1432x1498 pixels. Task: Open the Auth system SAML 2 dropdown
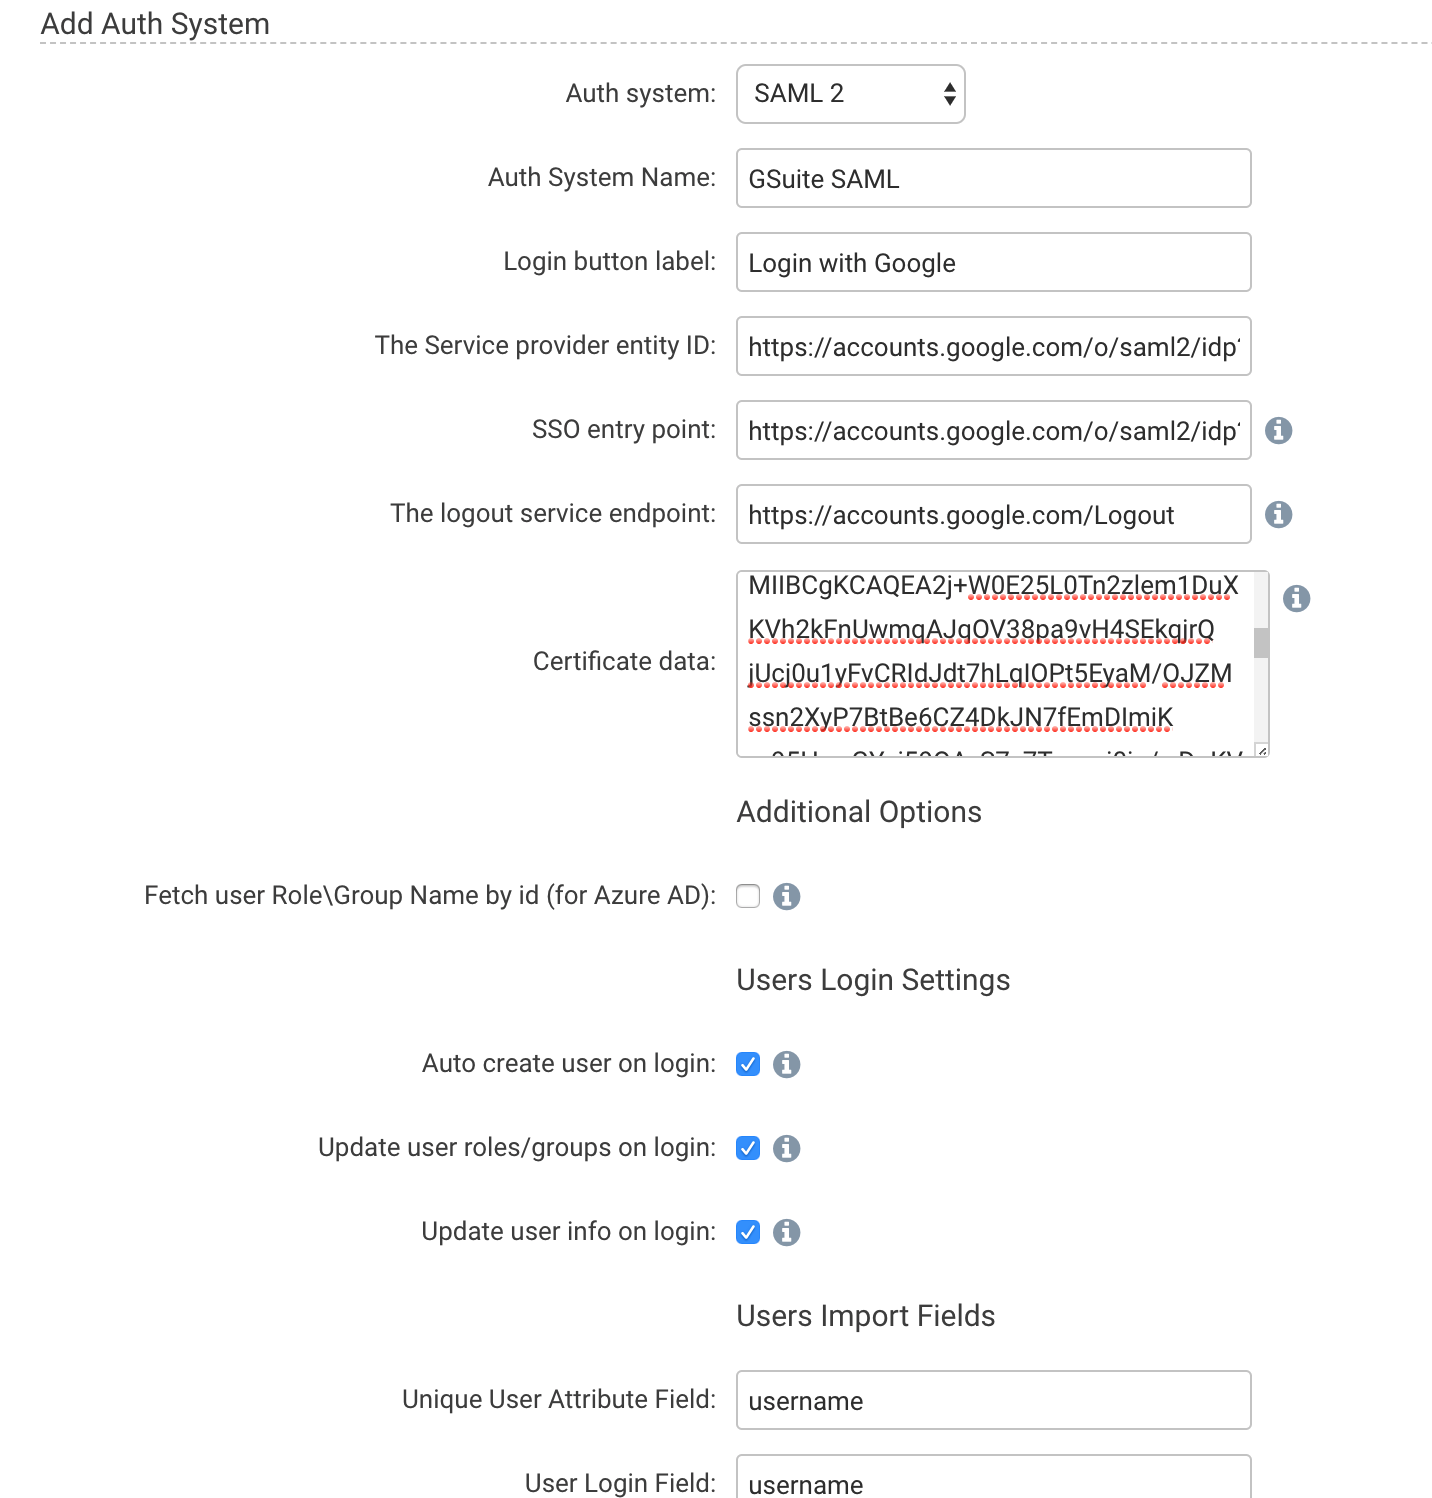coord(850,94)
